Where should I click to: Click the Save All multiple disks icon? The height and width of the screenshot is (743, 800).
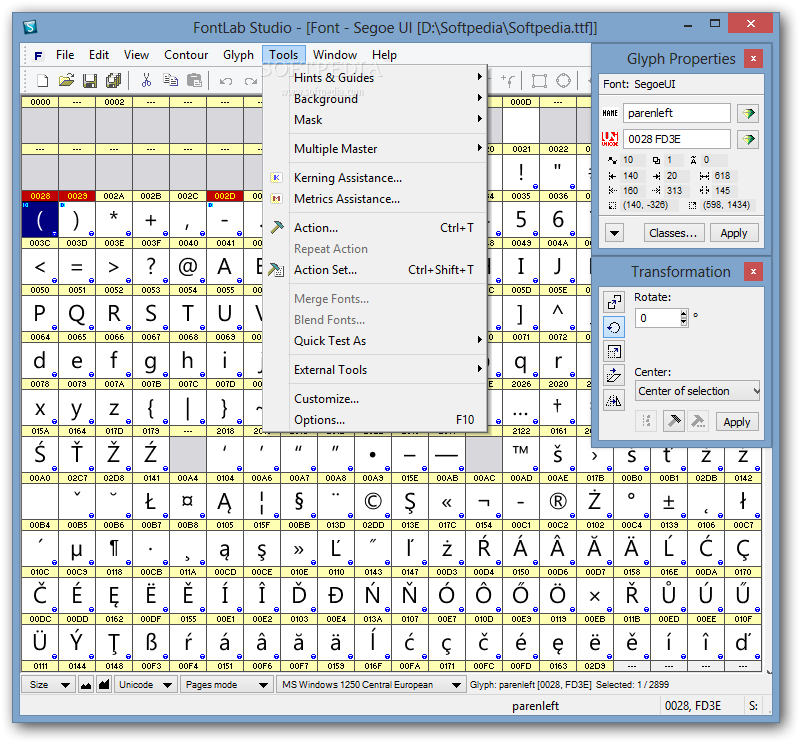pos(113,81)
